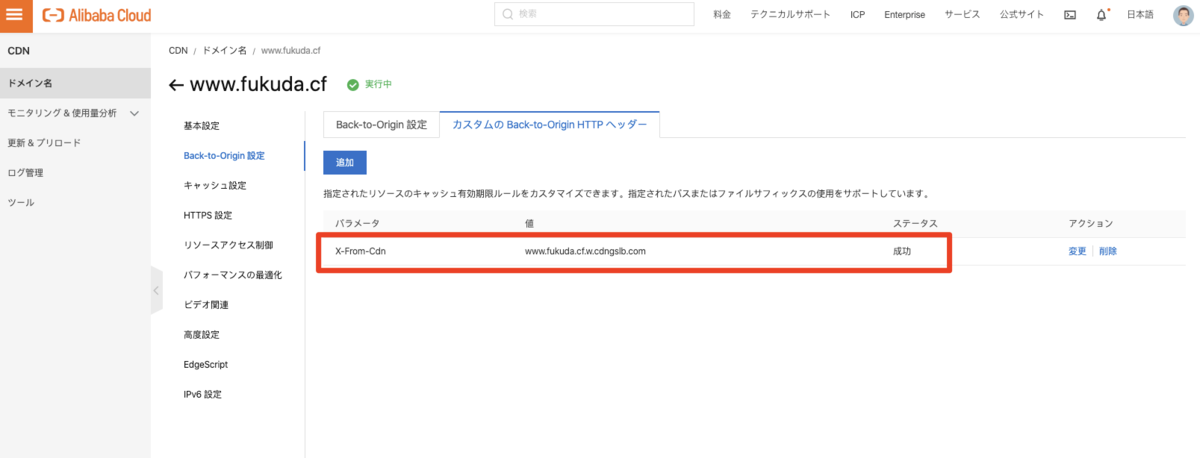
Task: Expand モニタリング & 使用量分析 menu
Action: point(135,113)
